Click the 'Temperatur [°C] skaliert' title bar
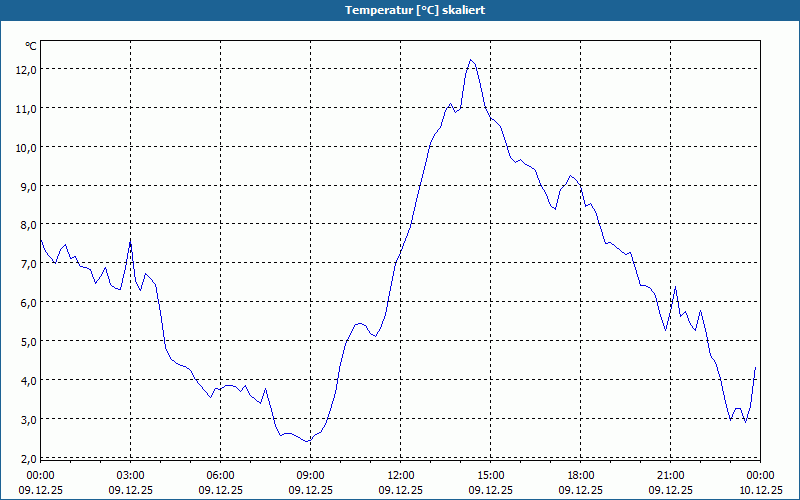The image size is (800, 500). [x=400, y=10]
